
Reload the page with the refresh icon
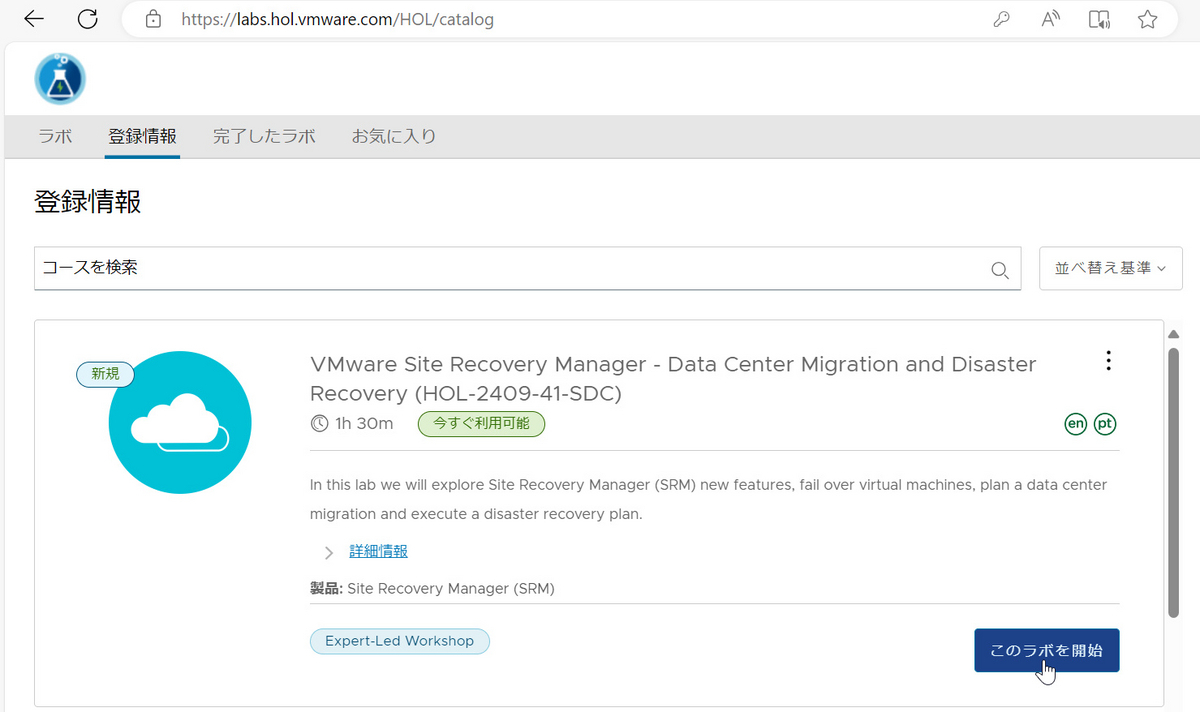coord(88,19)
